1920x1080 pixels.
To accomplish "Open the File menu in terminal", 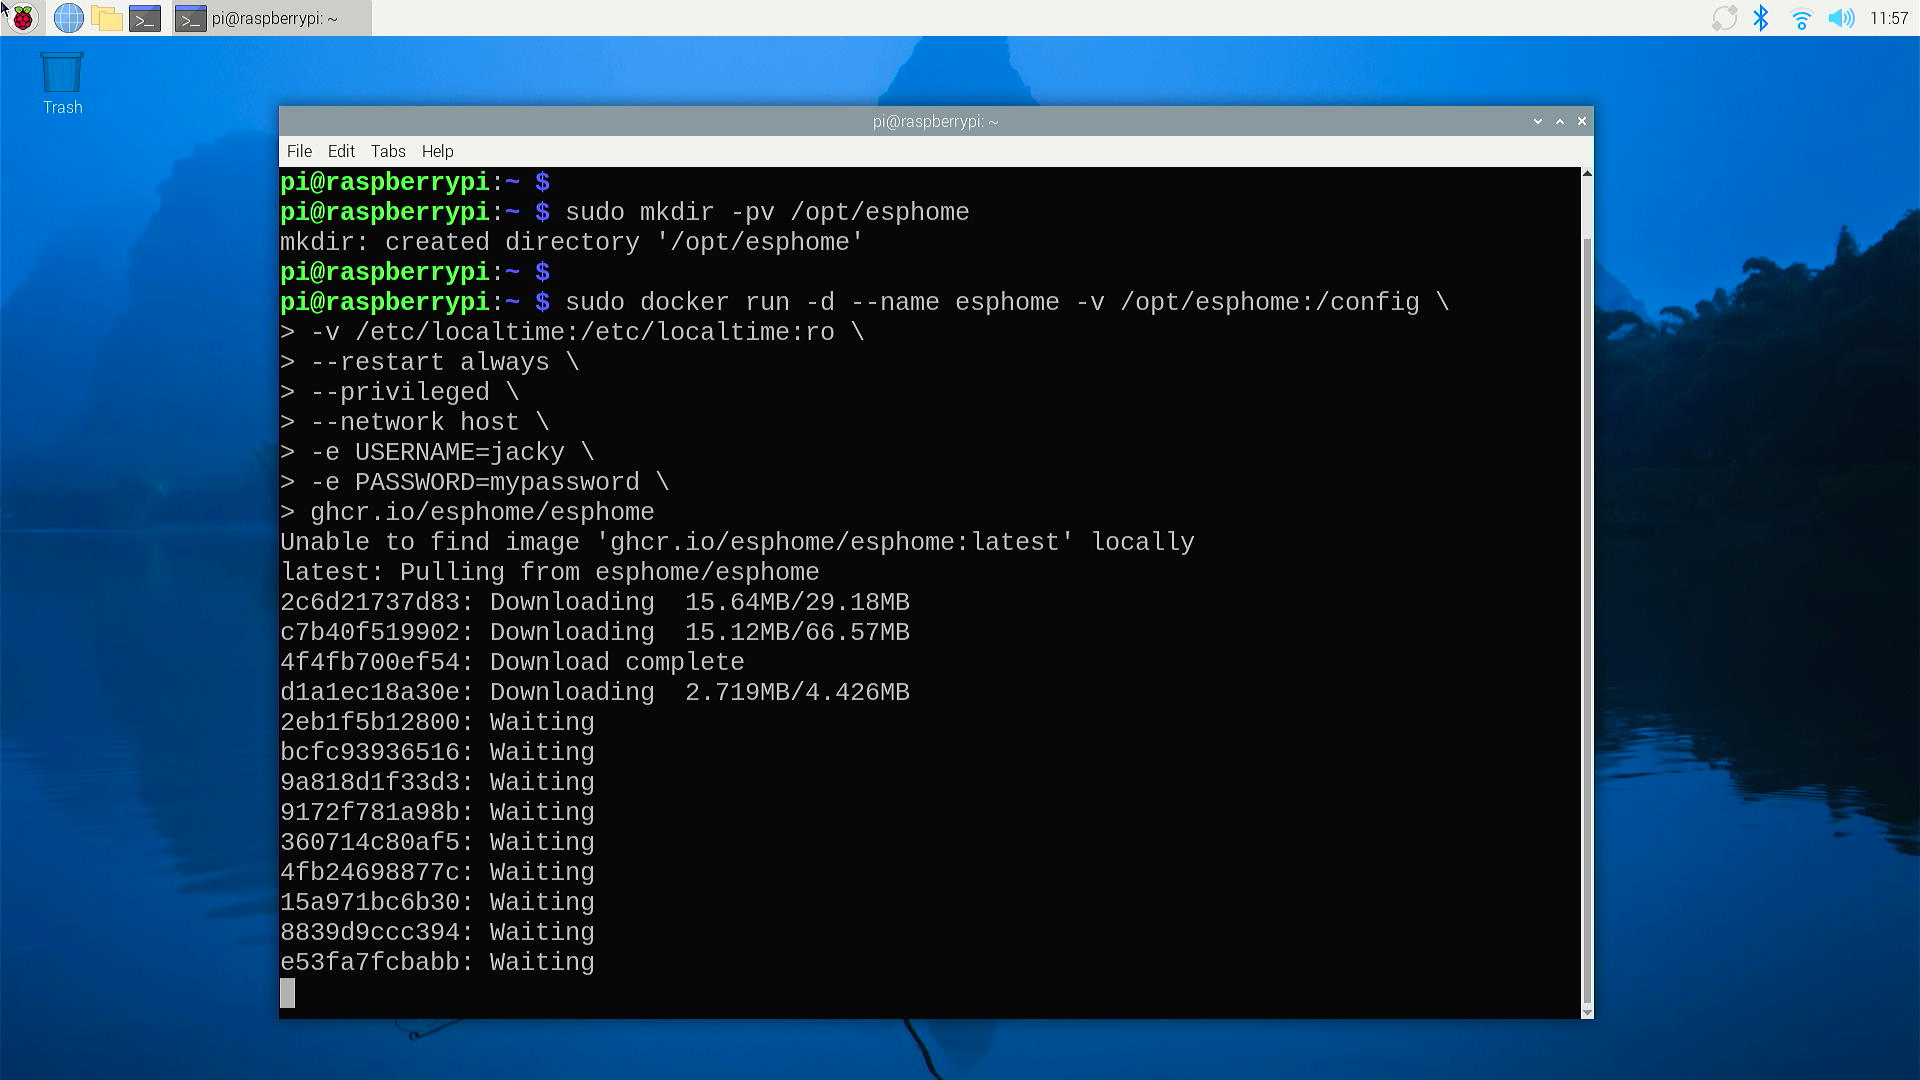I will pyautogui.click(x=298, y=150).
